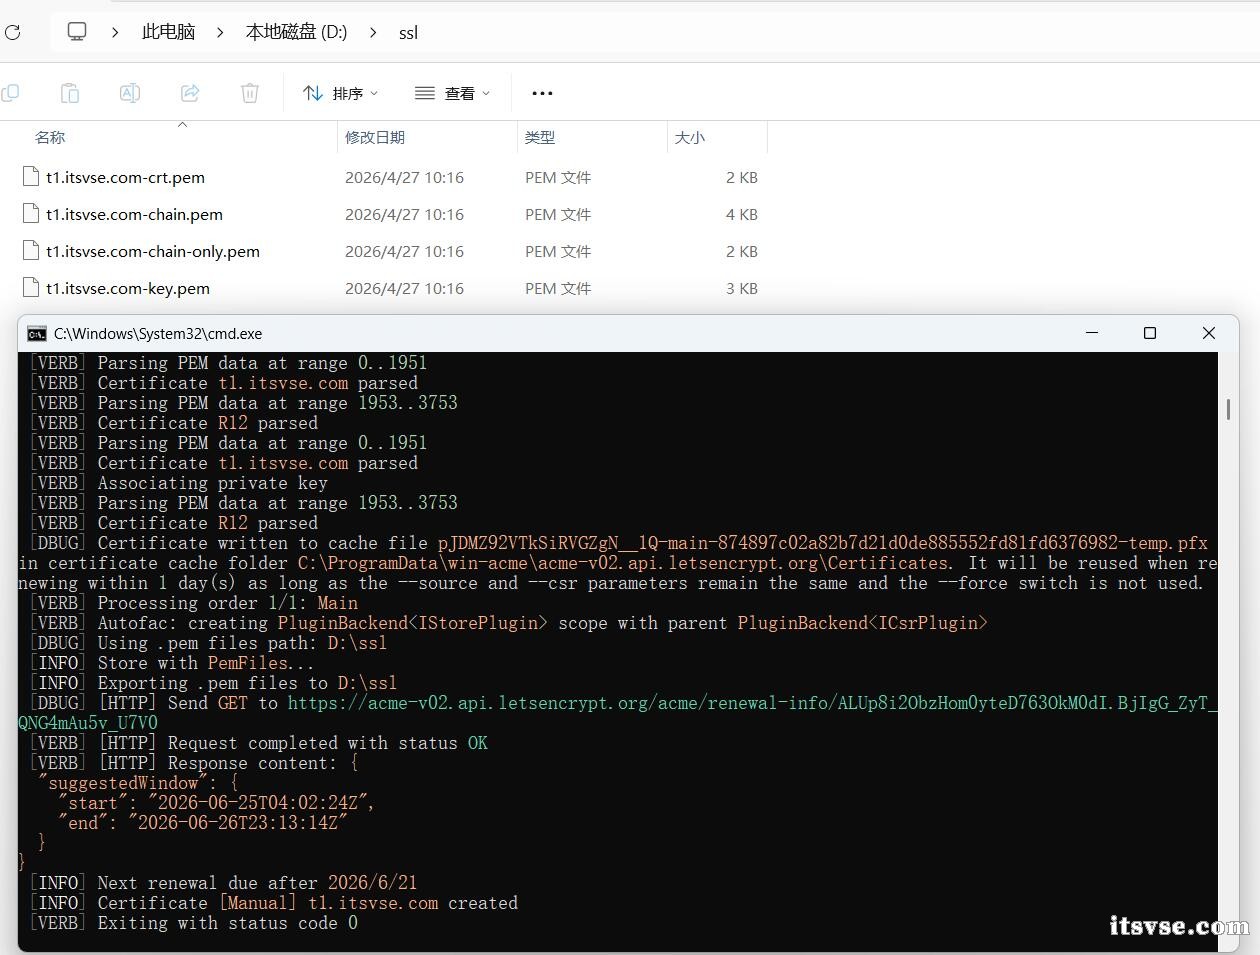Sort files by 修改日期 column header
This screenshot has width=1260, height=955.
click(x=375, y=137)
